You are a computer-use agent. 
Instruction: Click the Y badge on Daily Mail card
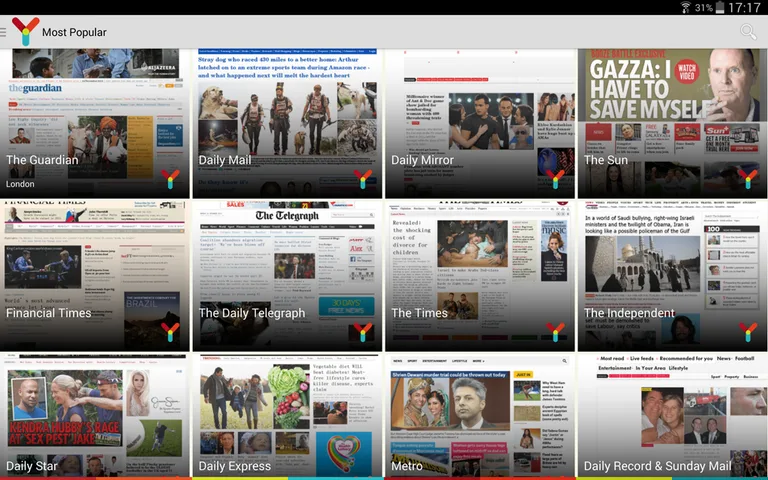(363, 179)
